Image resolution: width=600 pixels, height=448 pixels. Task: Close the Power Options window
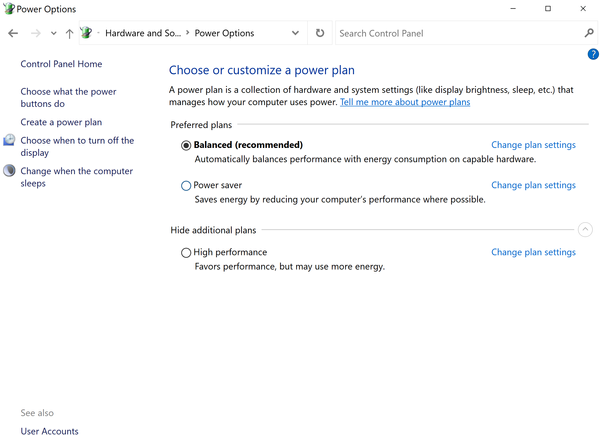[x=583, y=8]
